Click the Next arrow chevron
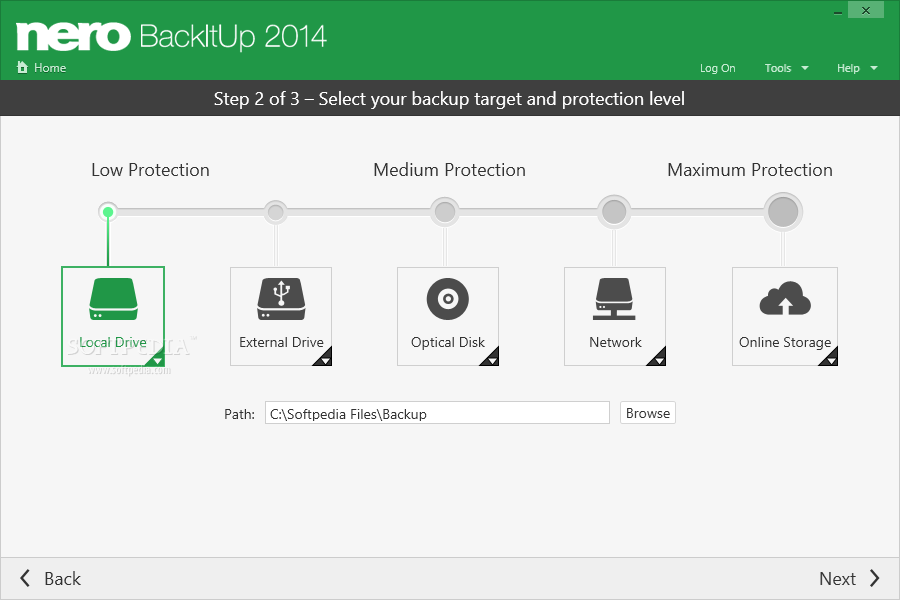 (x=874, y=578)
